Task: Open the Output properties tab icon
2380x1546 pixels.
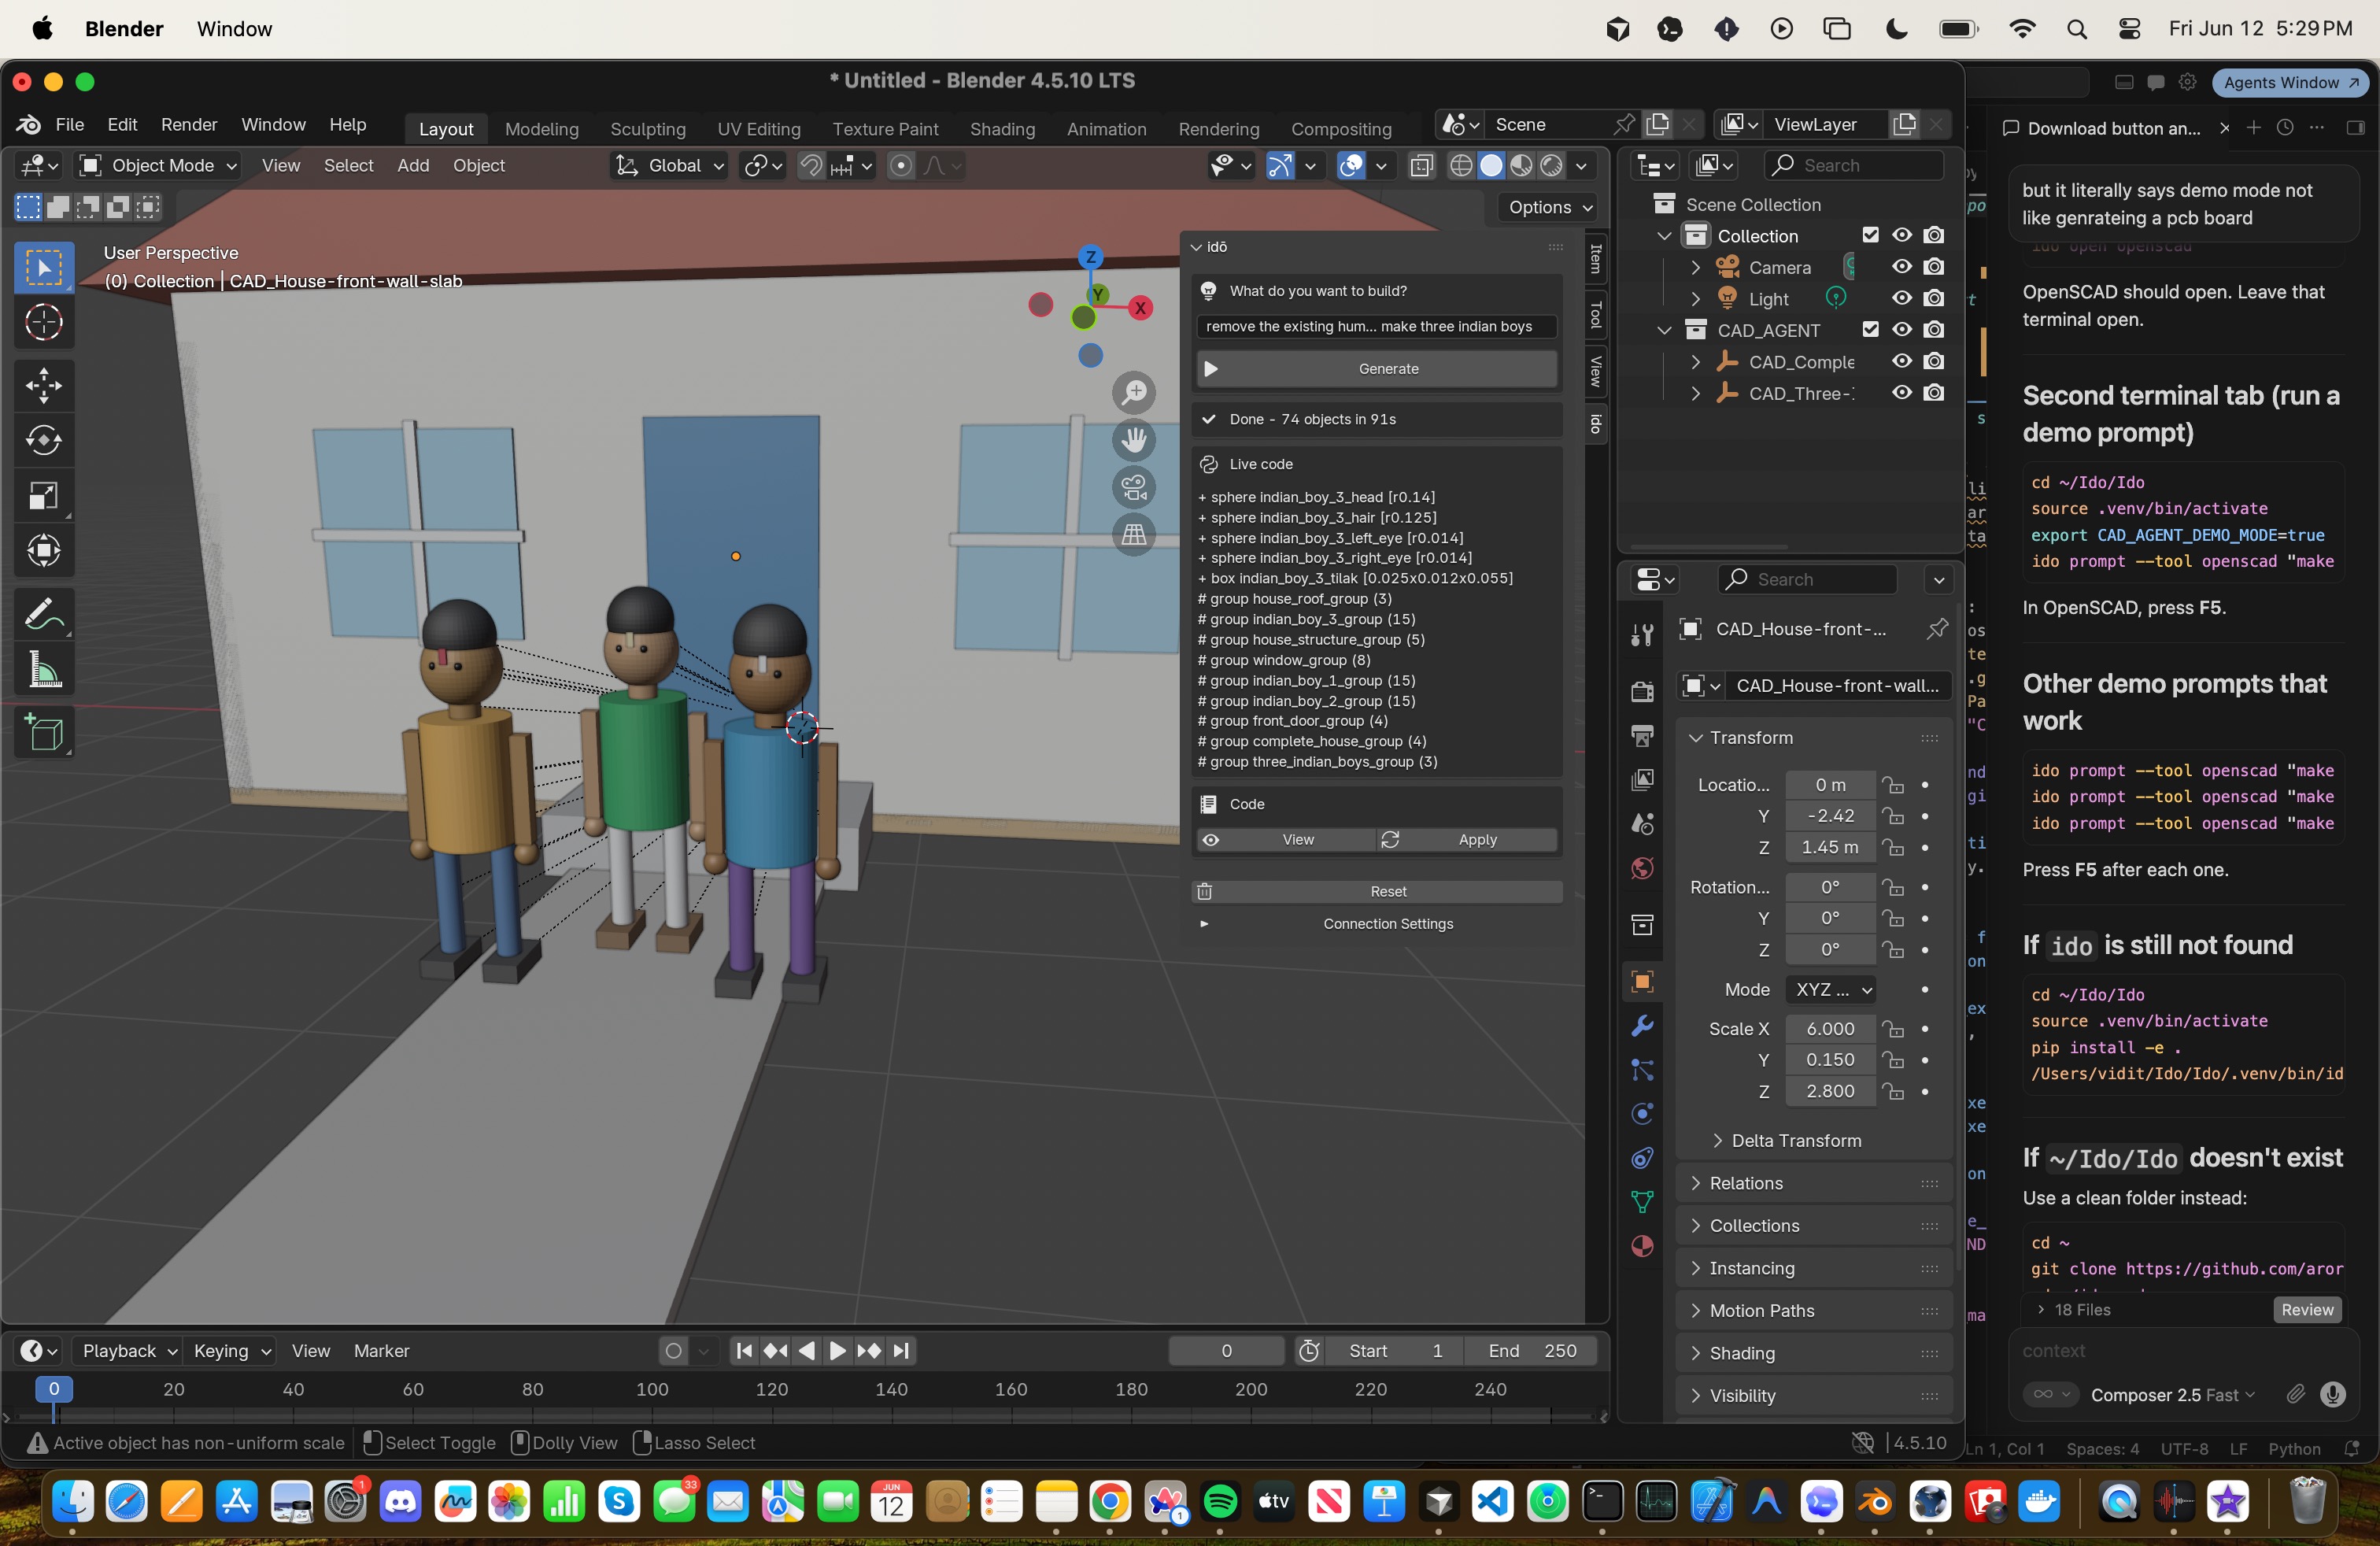Action: pos(1642,736)
